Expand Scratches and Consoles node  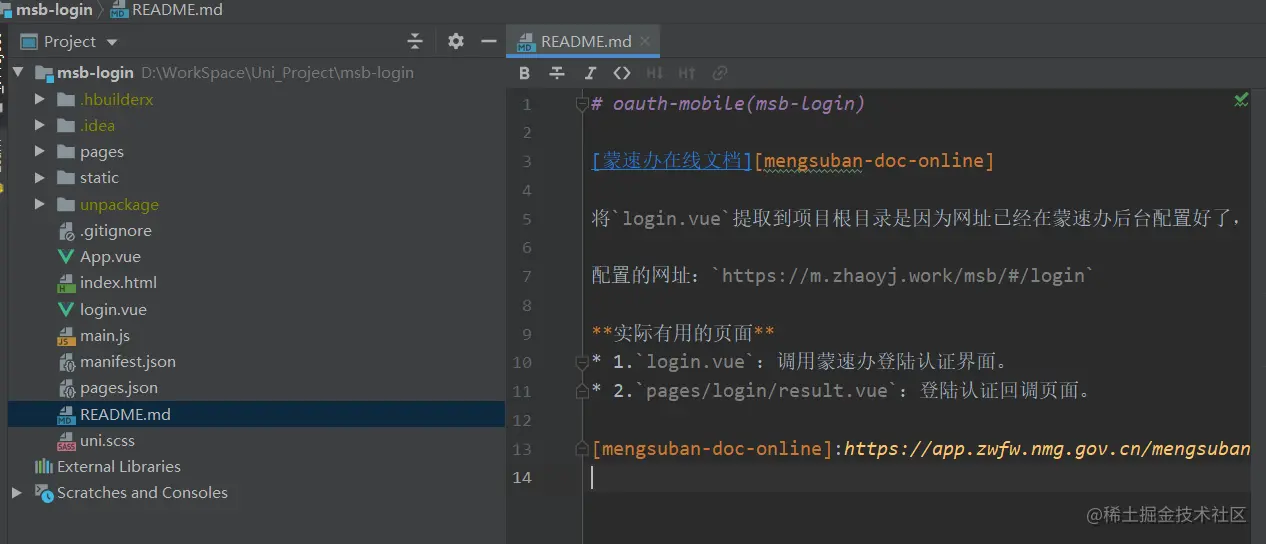(17, 492)
